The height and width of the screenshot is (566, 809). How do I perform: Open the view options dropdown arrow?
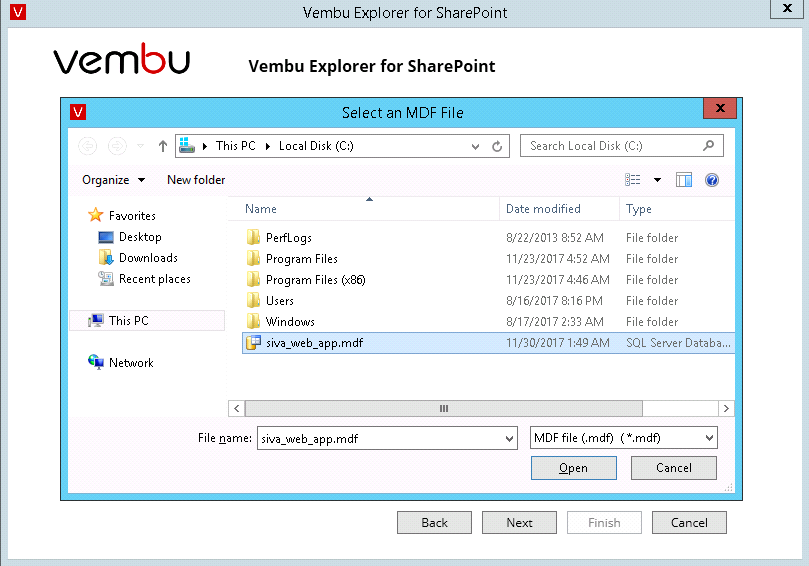pos(657,180)
